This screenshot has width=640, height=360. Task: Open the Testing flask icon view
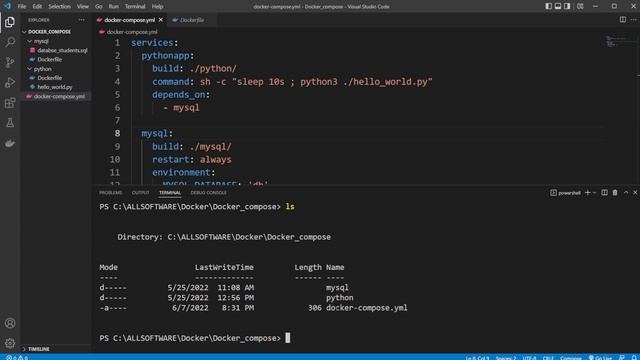(x=10, y=123)
